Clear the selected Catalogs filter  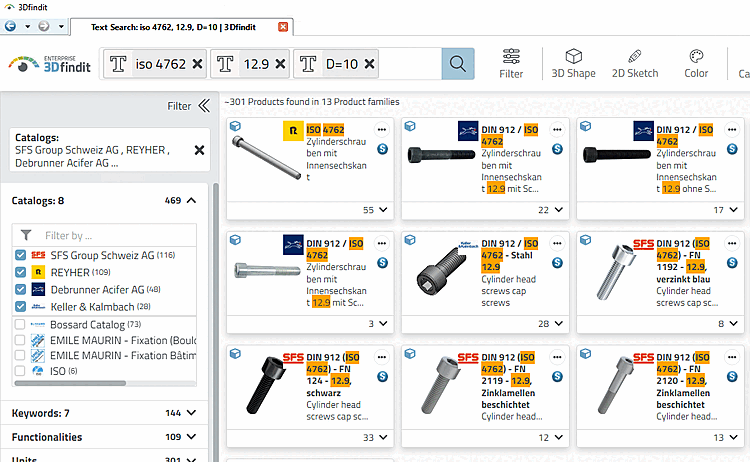(x=199, y=150)
